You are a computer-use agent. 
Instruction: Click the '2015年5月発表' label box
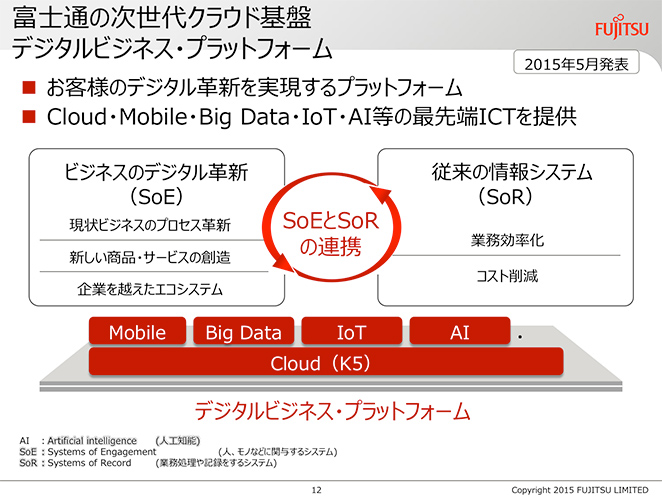point(576,63)
